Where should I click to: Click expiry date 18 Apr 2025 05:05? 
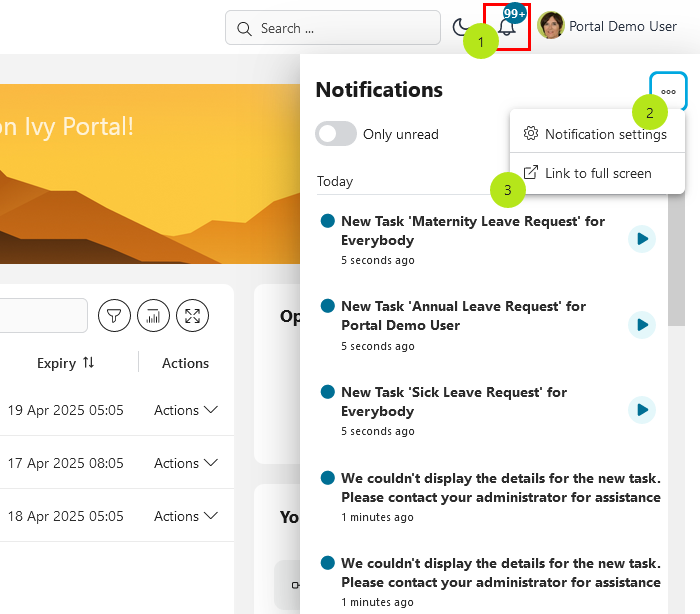click(x=65, y=516)
